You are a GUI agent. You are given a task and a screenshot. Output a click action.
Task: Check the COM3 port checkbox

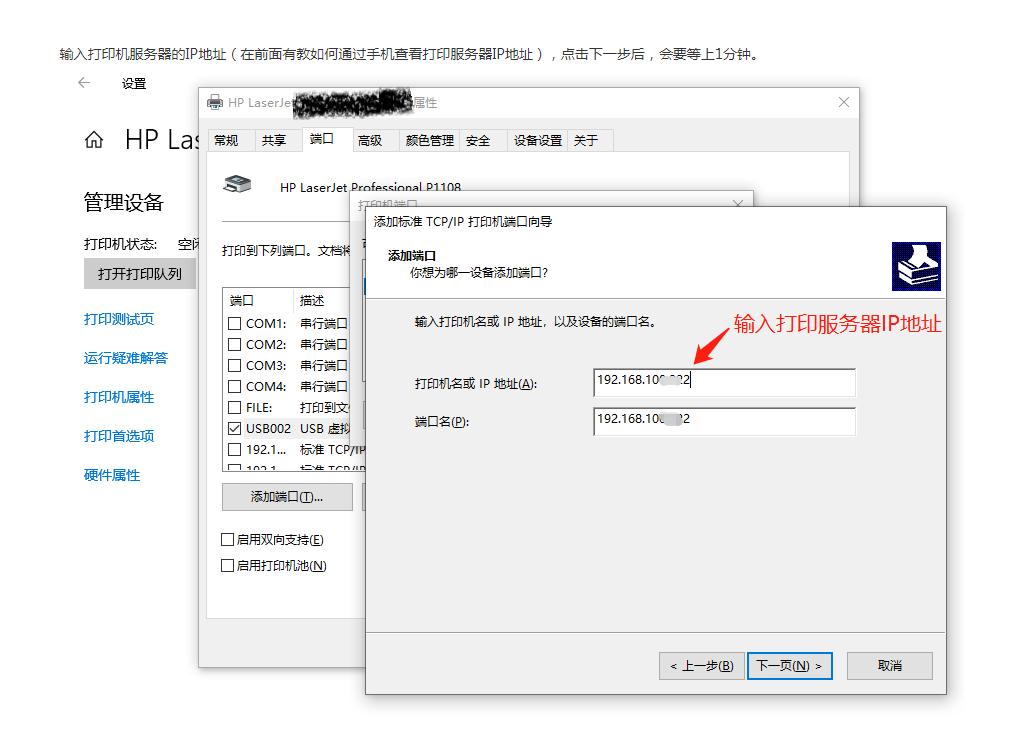click(x=234, y=365)
